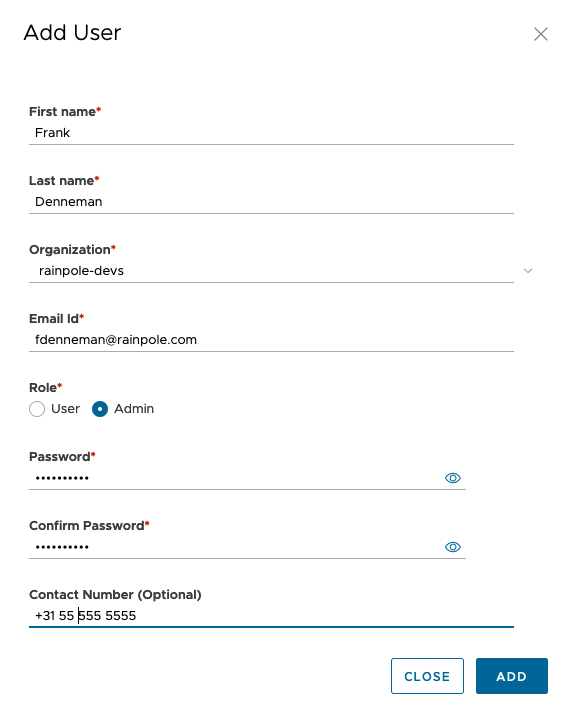The height and width of the screenshot is (714, 569).
Task: Click the User label text
Action: pos(66,409)
